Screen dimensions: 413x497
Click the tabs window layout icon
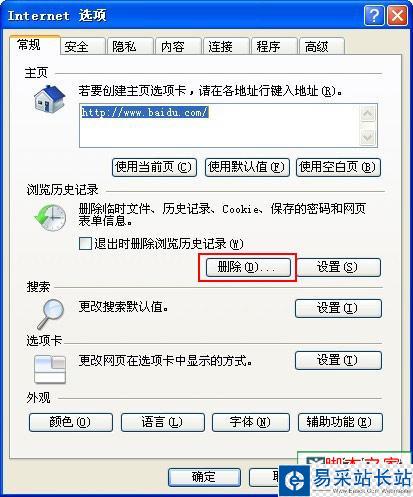(x=50, y=369)
